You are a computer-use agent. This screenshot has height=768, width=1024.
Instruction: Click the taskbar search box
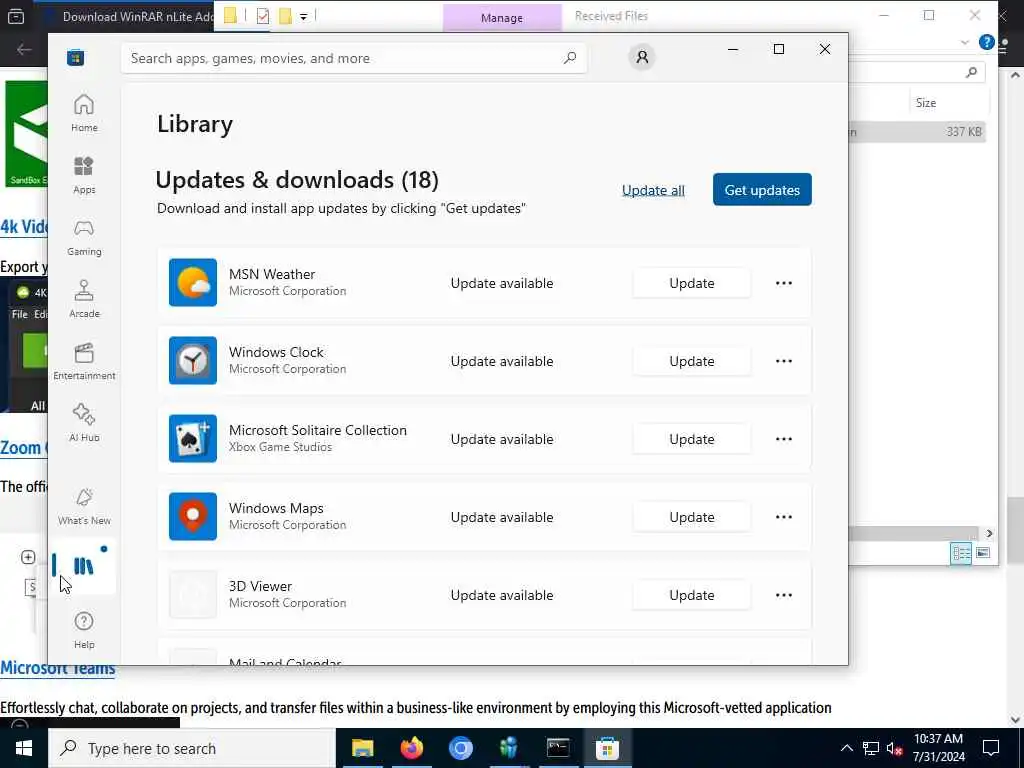192,748
